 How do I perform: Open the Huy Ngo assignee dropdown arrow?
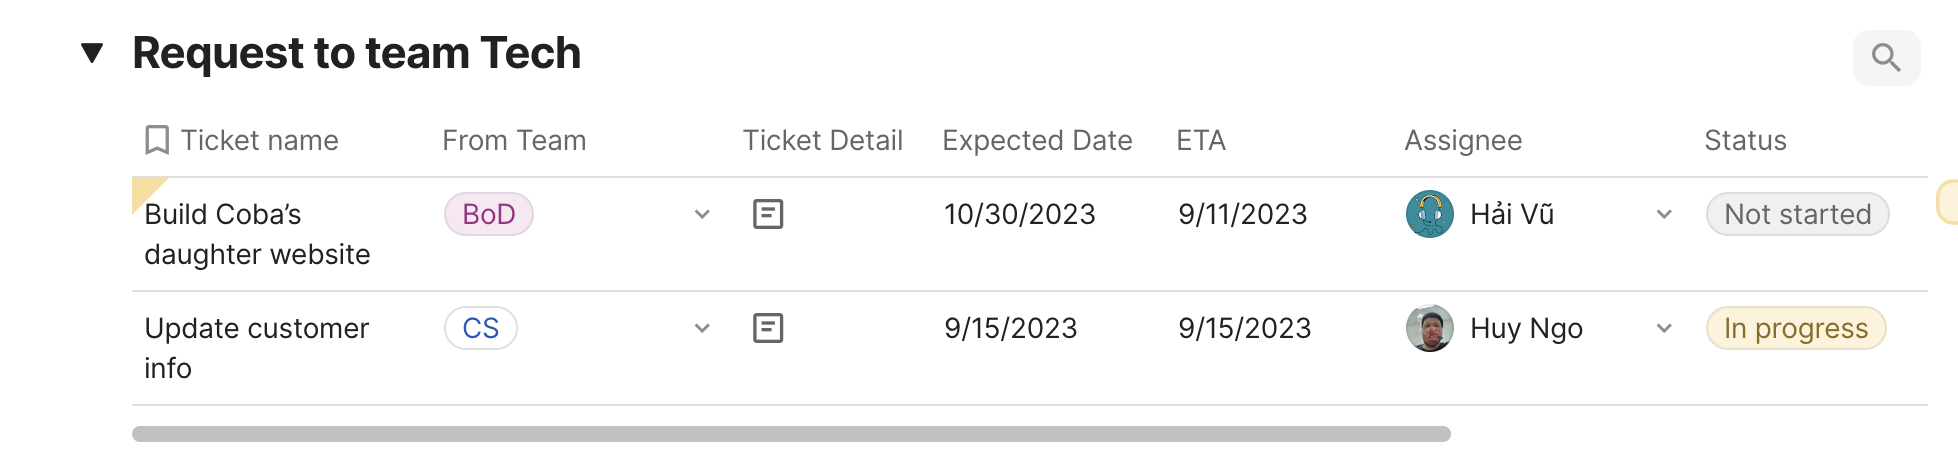(x=1664, y=328)
